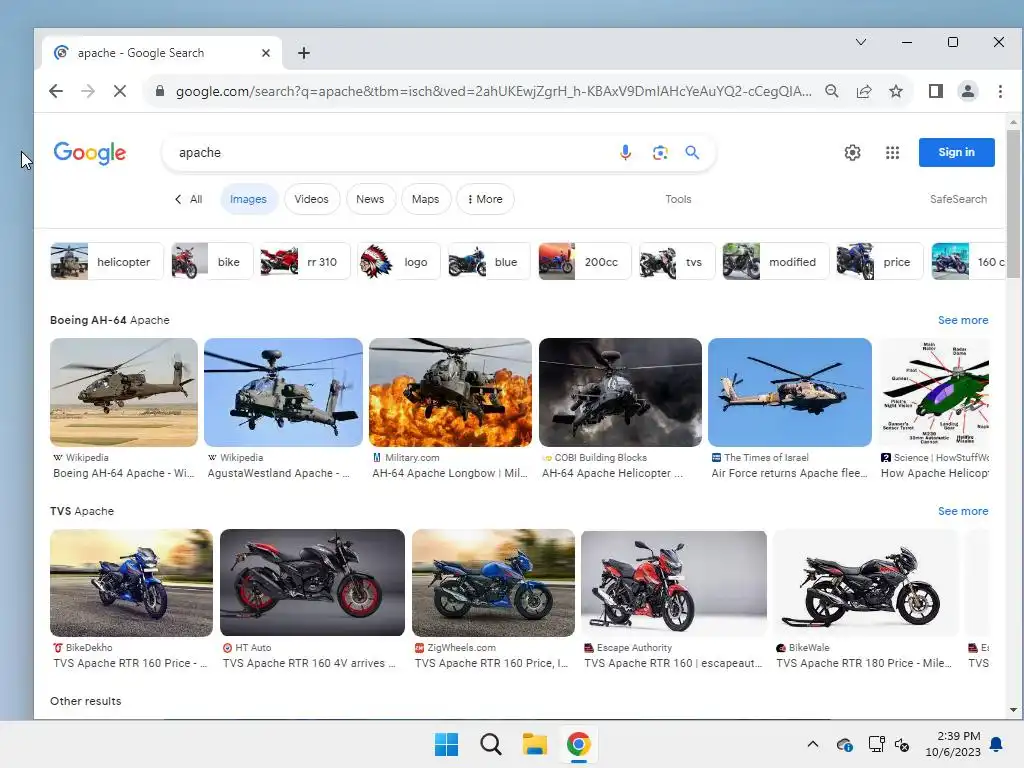See more TVS Apache images
Image resolution: width=1024 pixels, height=768 pixels.
(963, 511)
